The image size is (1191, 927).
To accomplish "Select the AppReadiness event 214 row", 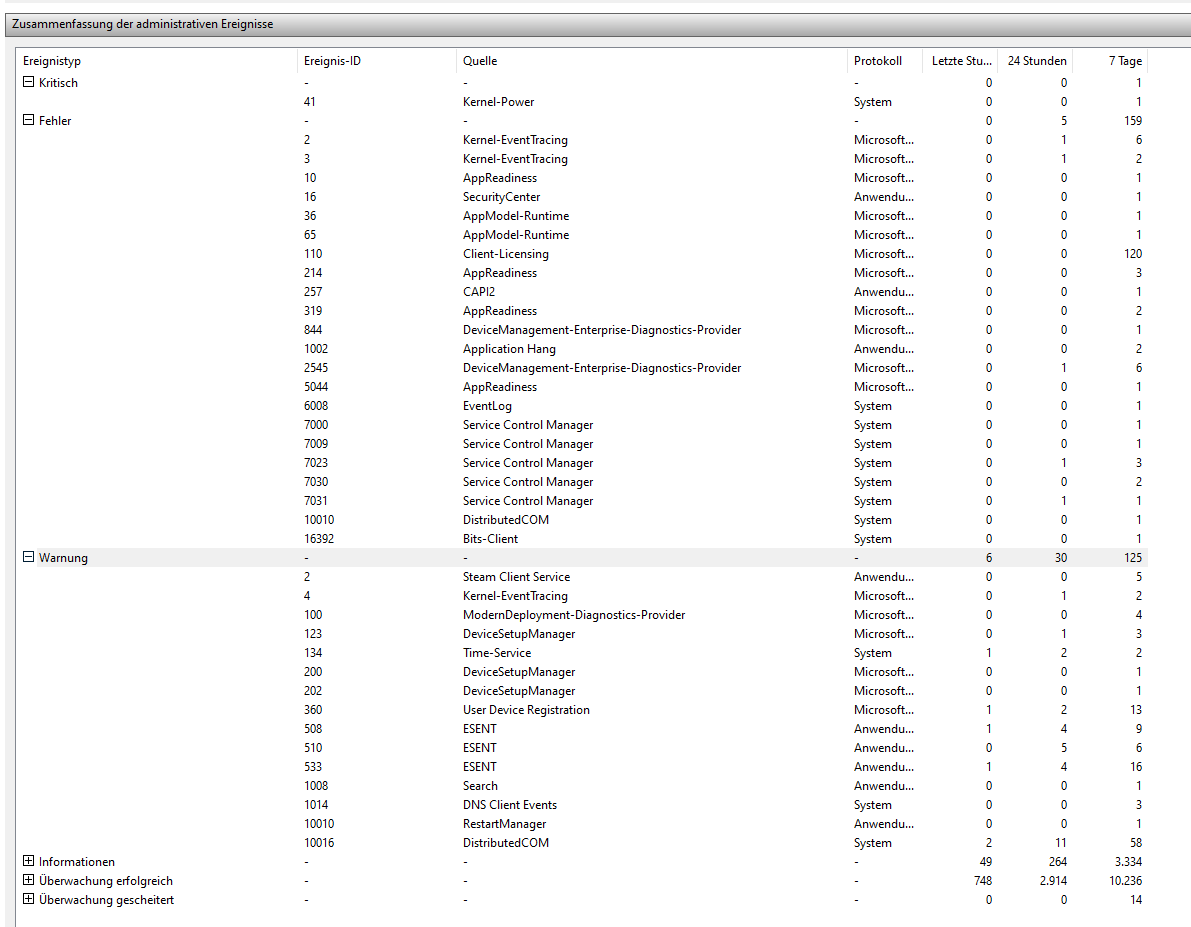I will tap(582, 273).
